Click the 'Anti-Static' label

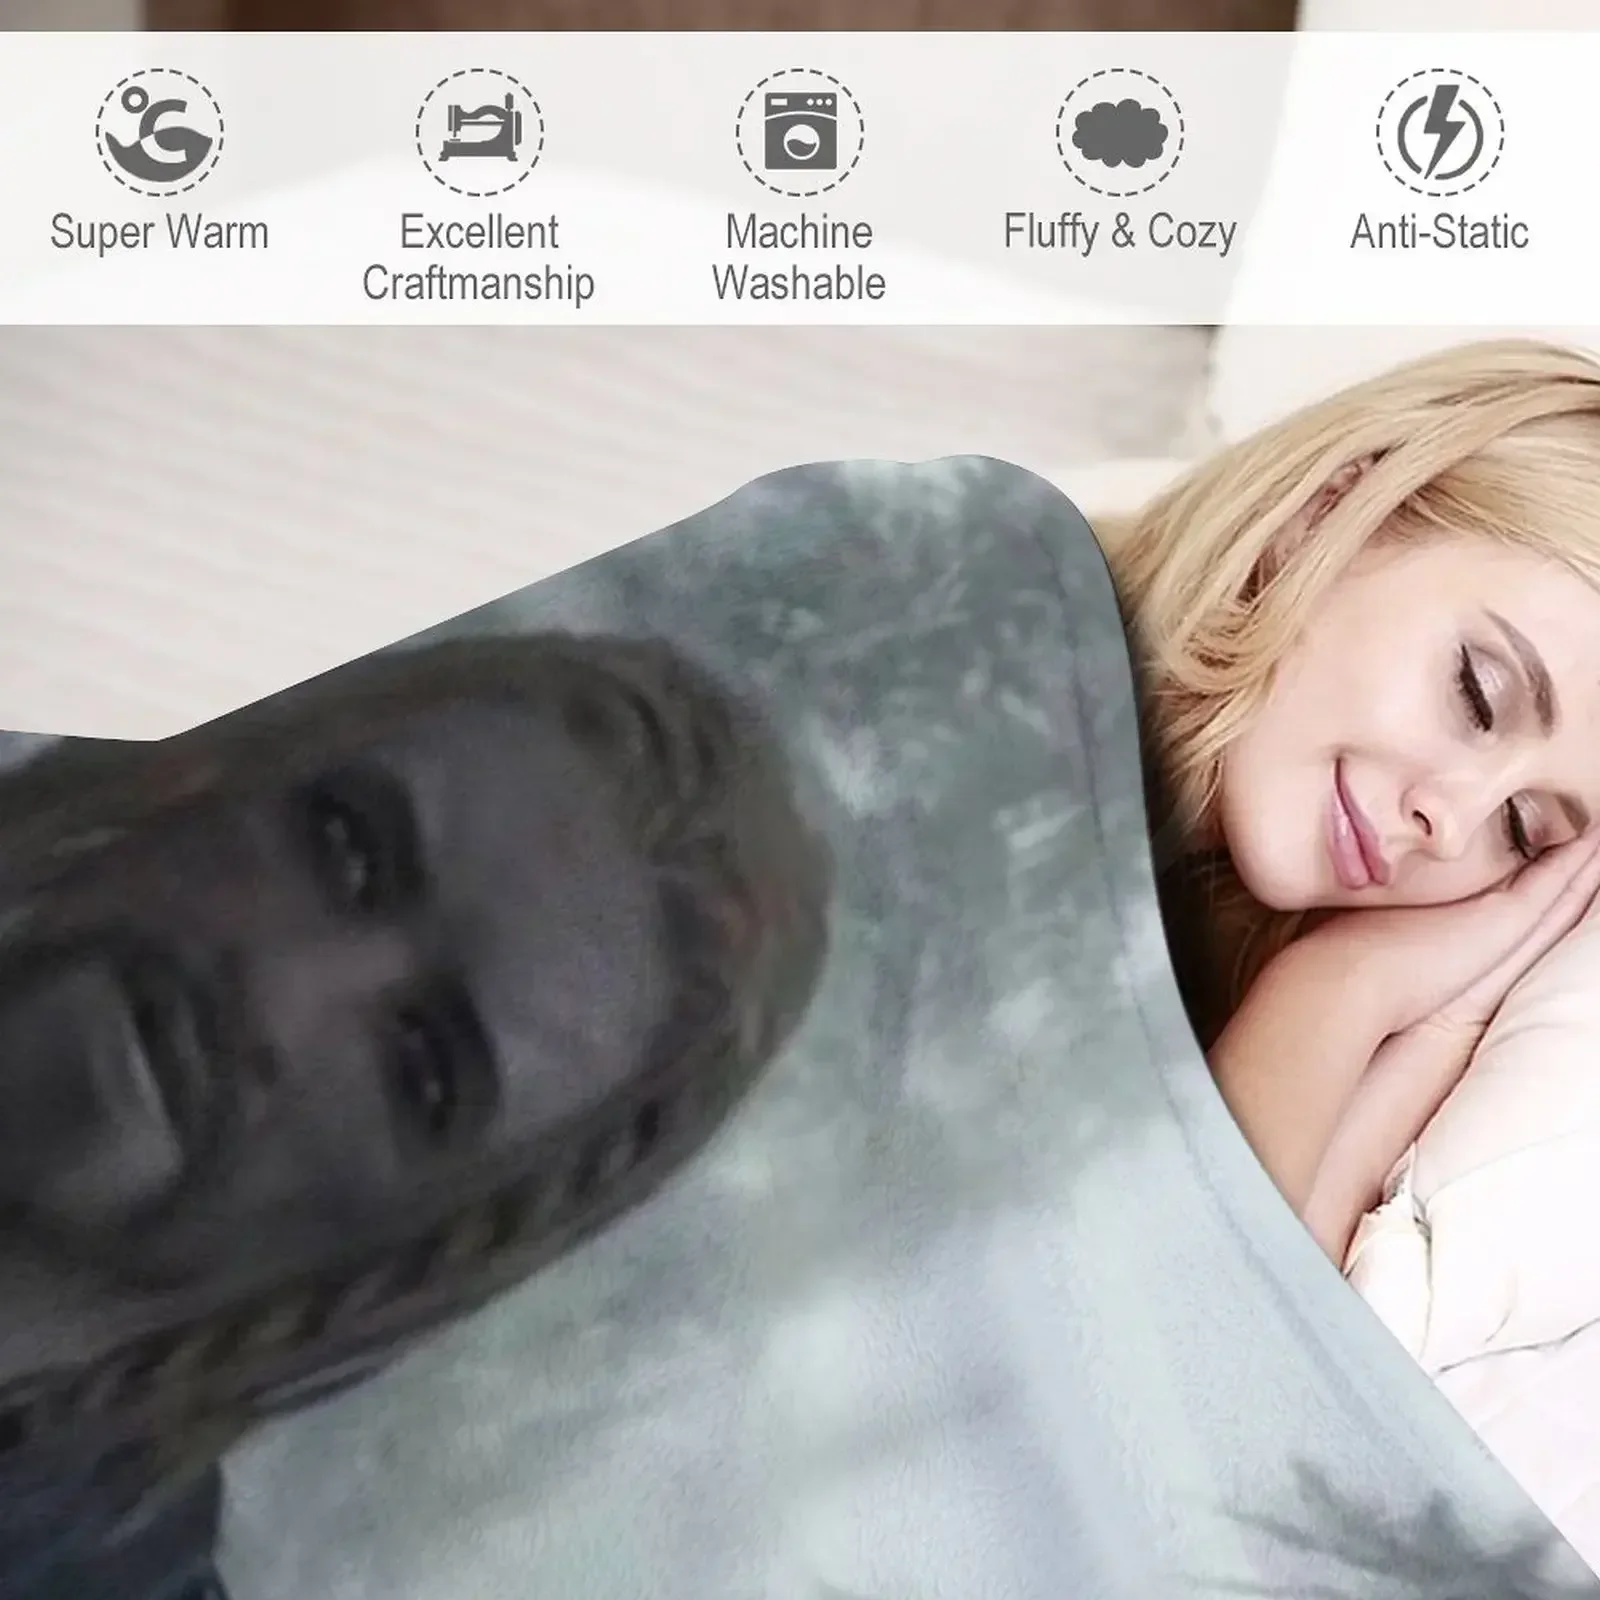coord(1440,232)
